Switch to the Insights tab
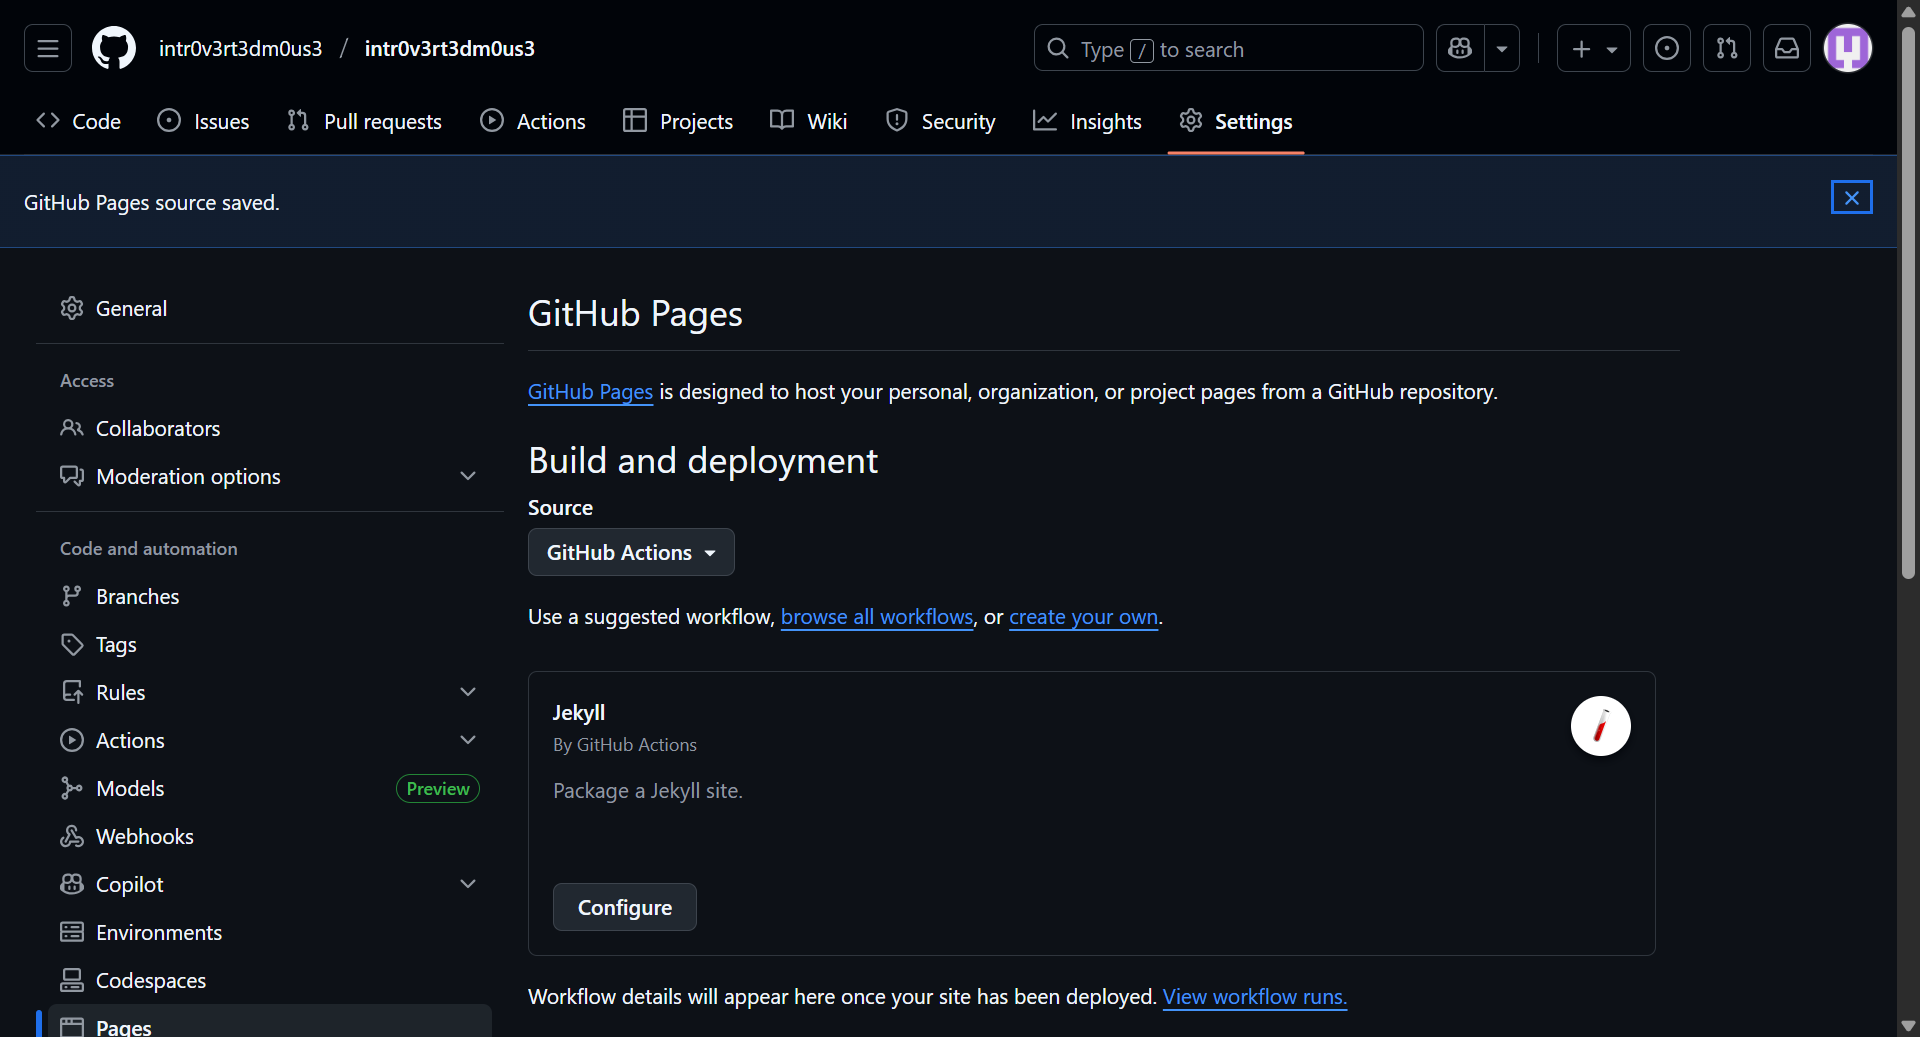 click(x=1087, y=121)
